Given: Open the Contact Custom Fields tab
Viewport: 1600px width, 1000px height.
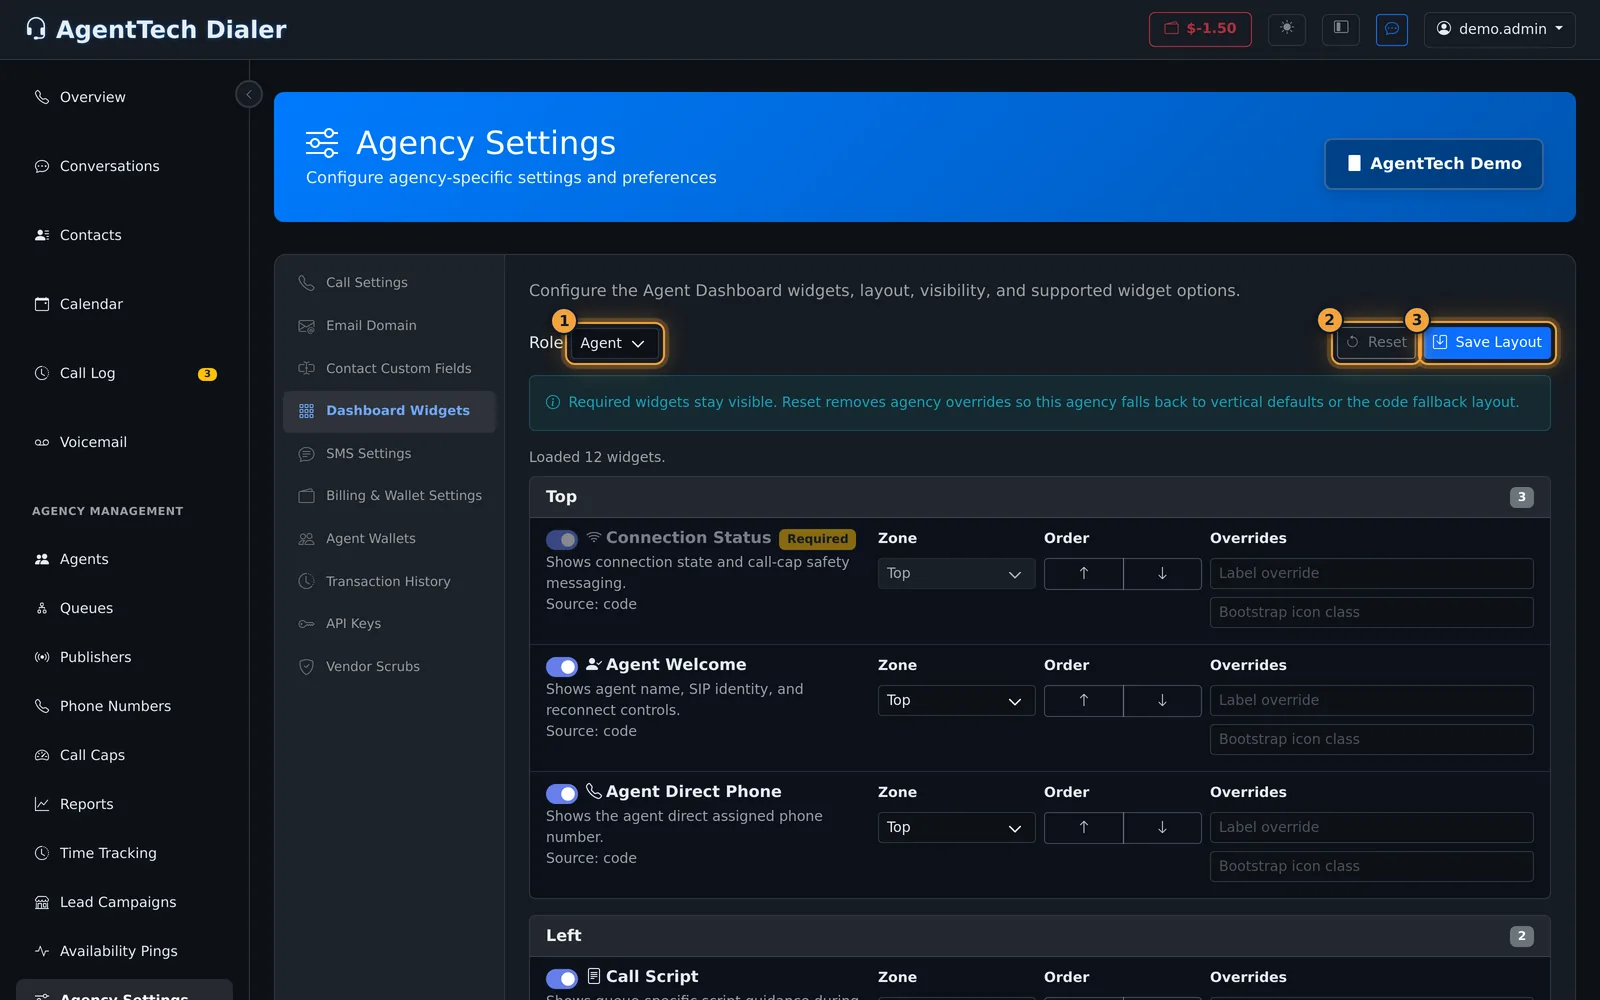Looking at the screenshot, I should pyautogui.click(x=389, y=369).
